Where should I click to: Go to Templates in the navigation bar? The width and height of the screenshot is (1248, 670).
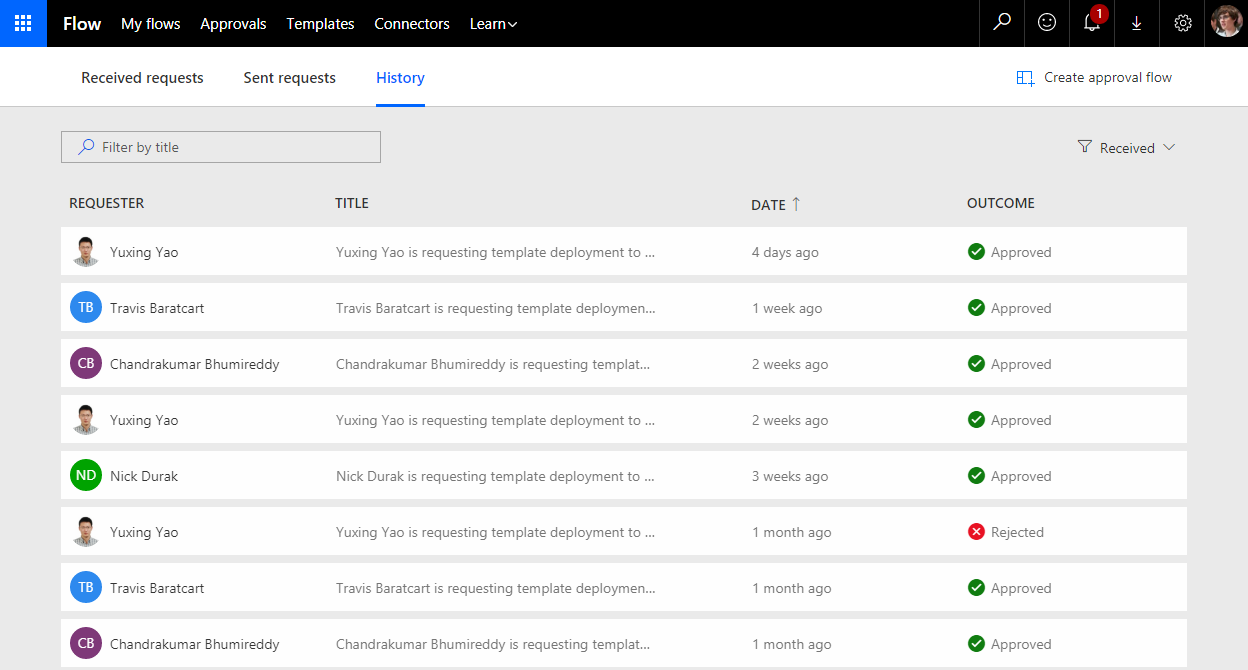[320, 24]
